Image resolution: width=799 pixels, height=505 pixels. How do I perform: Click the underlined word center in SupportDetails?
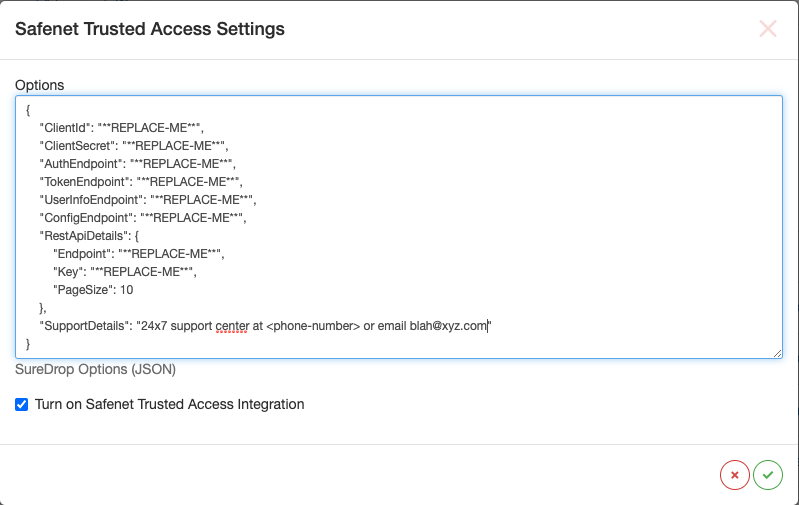click(232, 326)
